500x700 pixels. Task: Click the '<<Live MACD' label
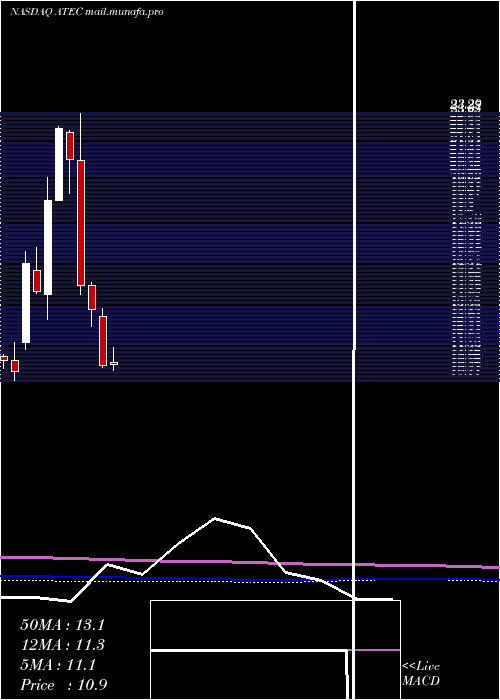(421, 674)
